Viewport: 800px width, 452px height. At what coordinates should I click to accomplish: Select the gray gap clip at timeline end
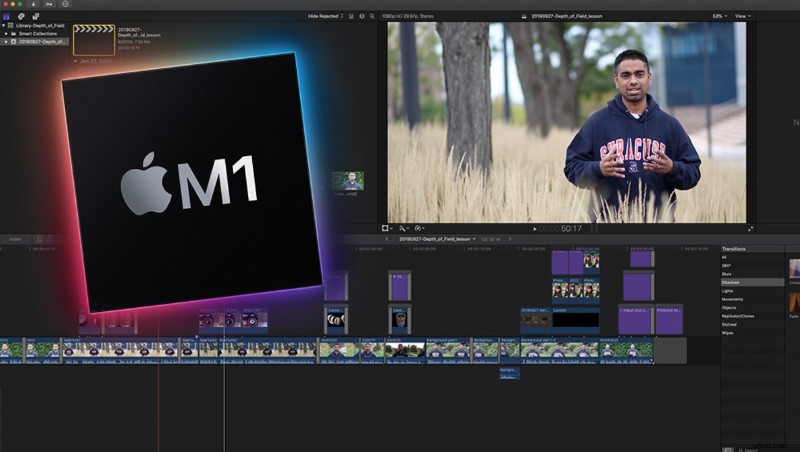click(x=670, y=350)
